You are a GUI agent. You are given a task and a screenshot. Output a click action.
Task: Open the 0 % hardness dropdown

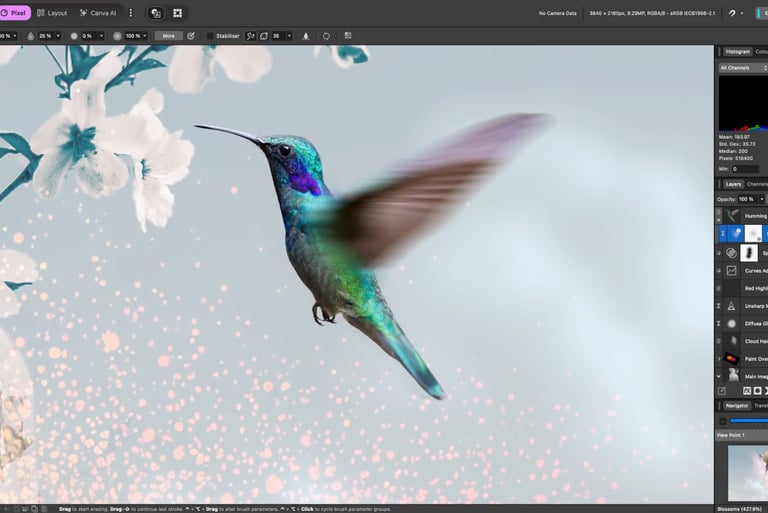coord(101,36)
